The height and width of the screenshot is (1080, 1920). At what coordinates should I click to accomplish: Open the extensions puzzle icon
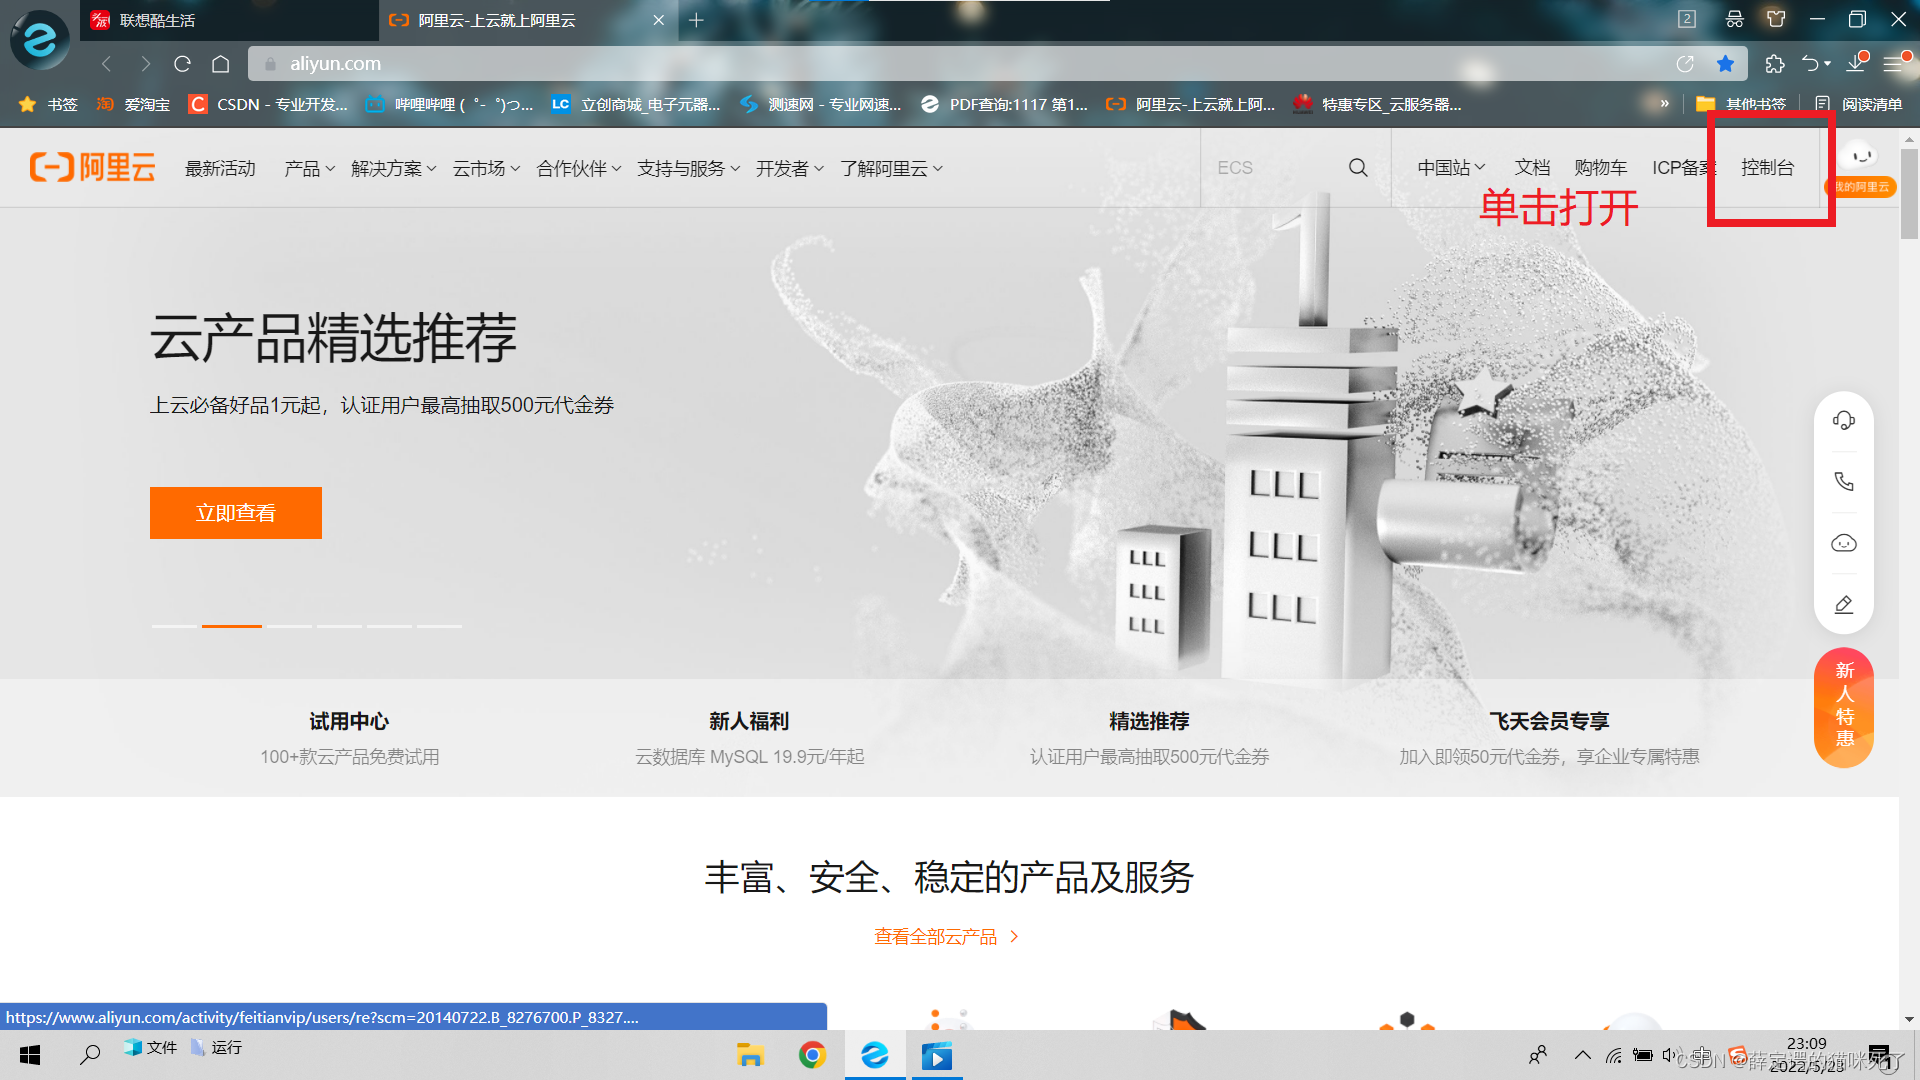click(x=1774, y=64)
